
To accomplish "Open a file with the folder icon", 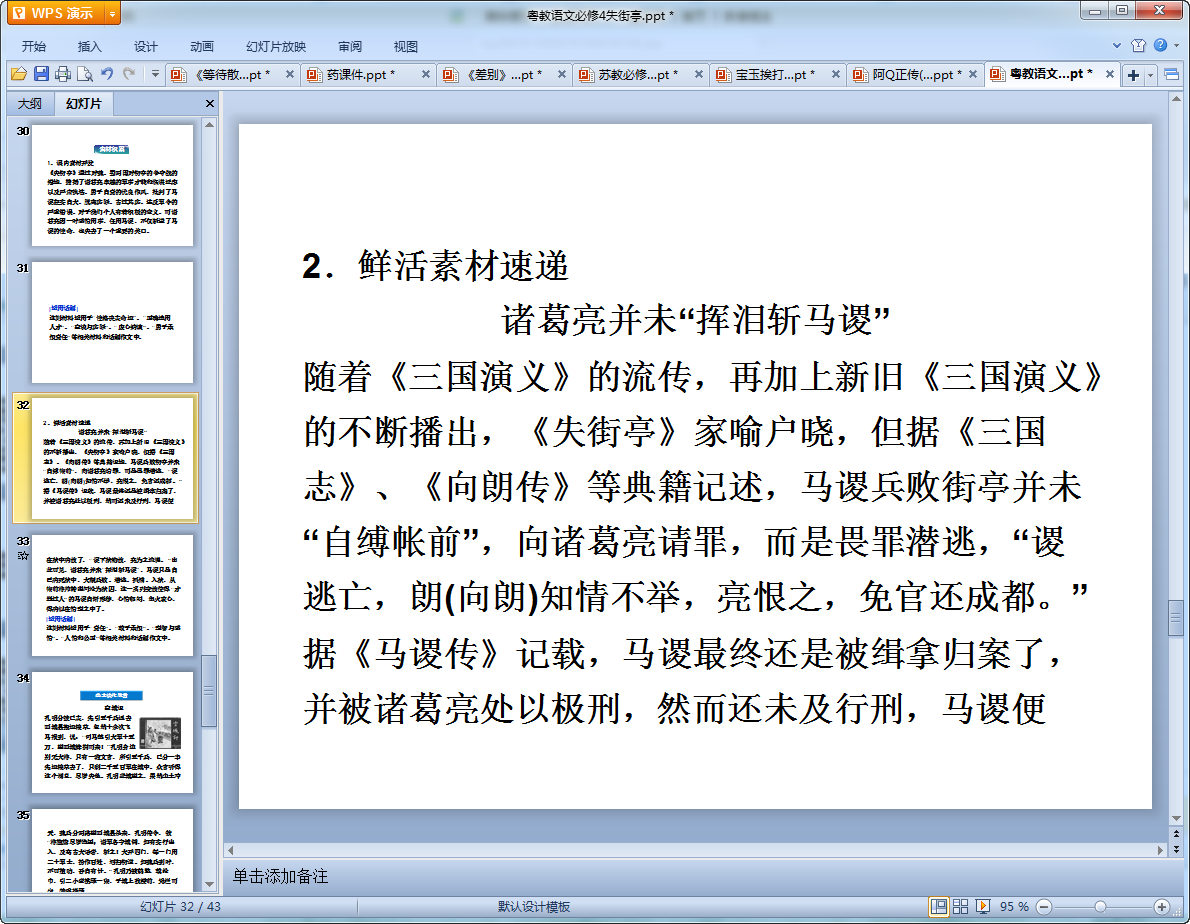I will click(19, 74).
